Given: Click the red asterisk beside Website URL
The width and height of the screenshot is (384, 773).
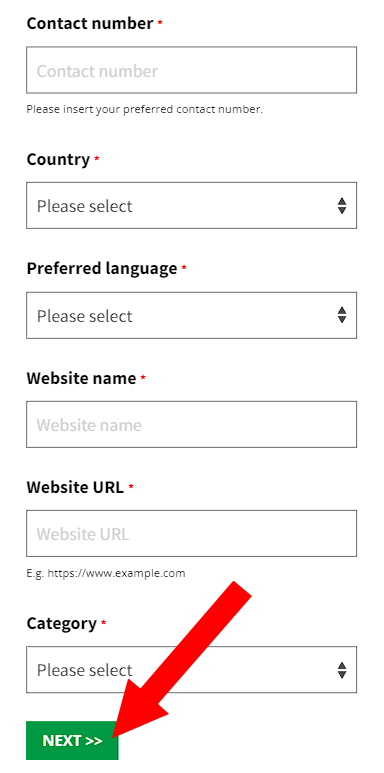Looking at the screenshot, I should pos(131,486).
